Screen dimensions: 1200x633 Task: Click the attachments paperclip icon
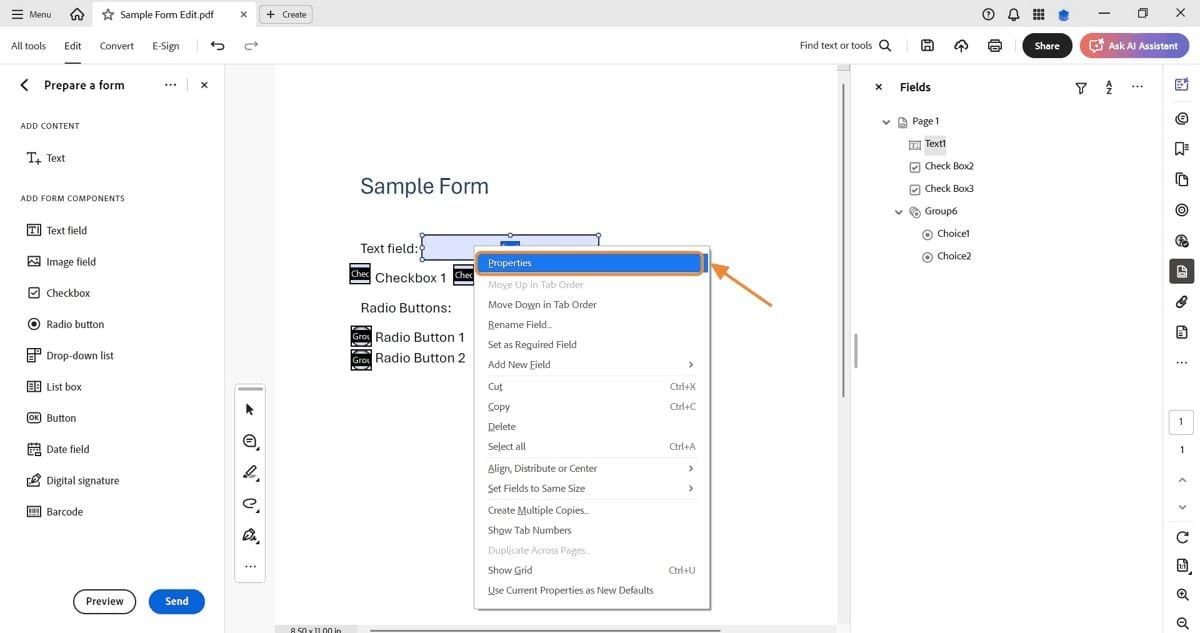tap(1181, 301)
